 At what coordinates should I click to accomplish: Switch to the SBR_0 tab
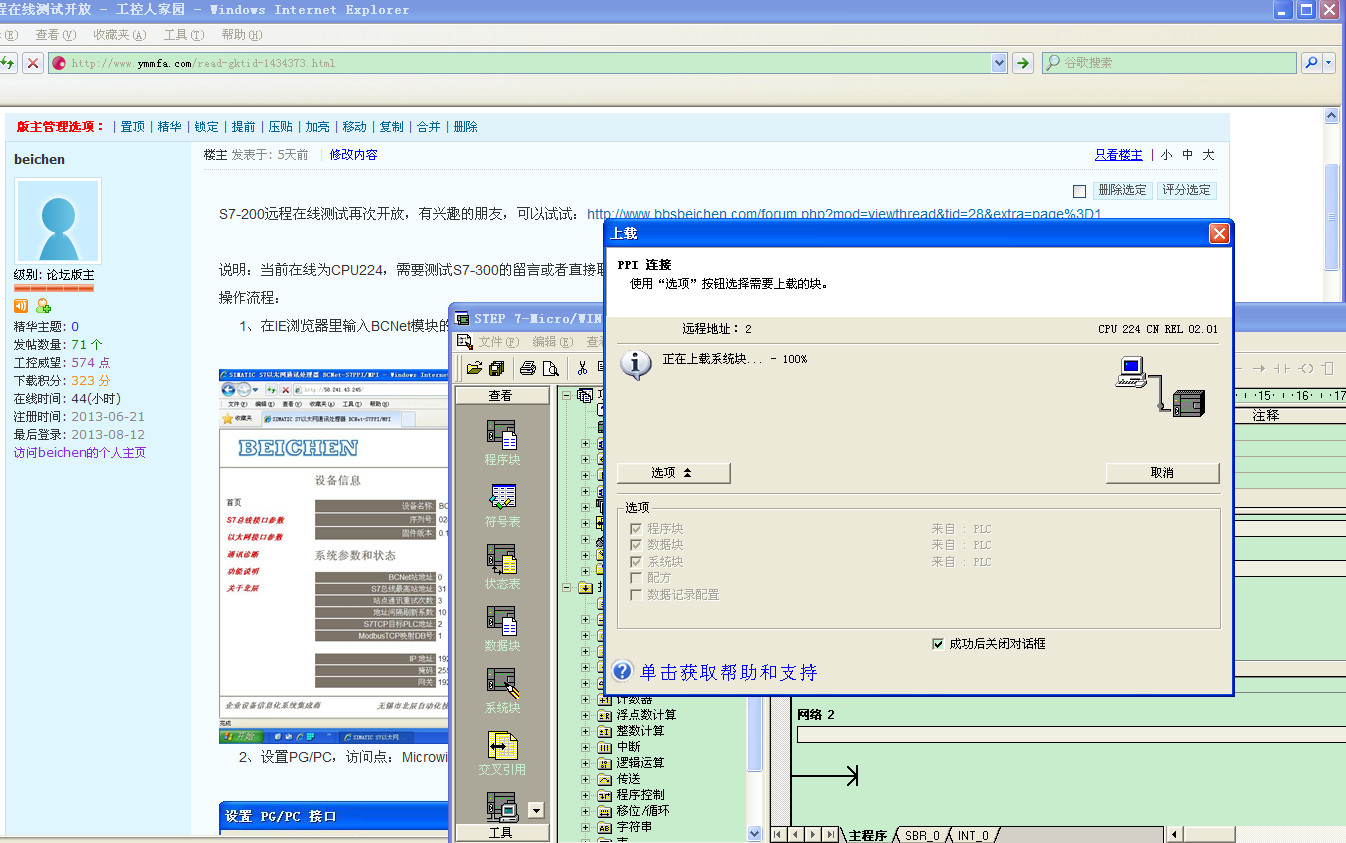coord(920,835)
